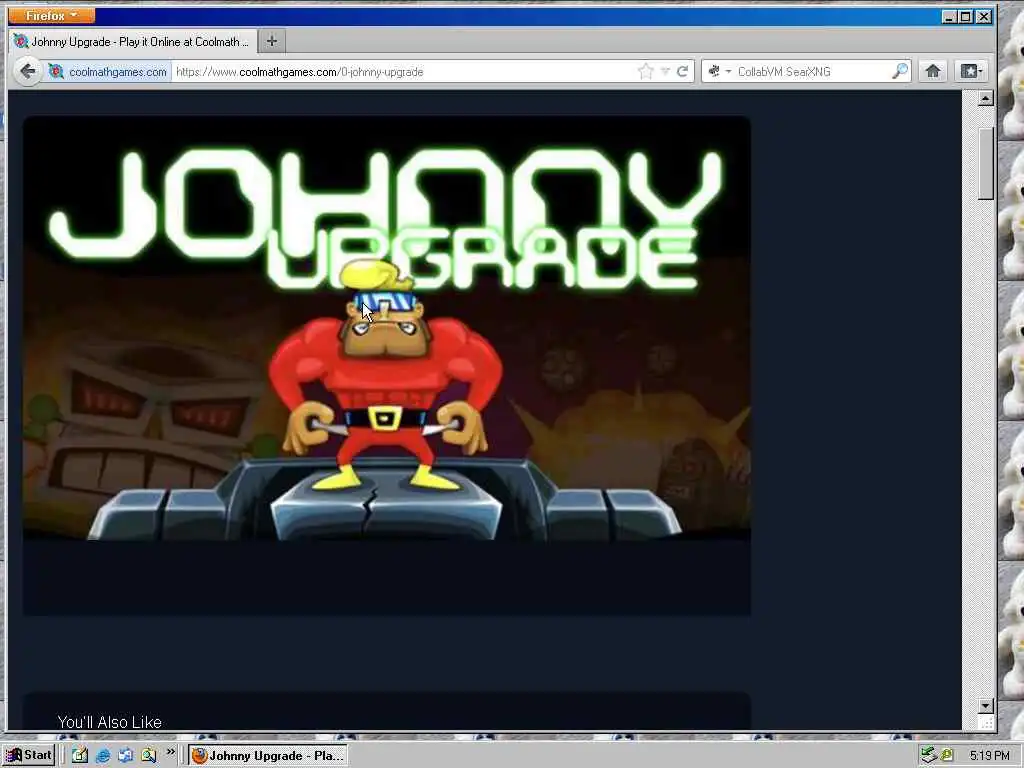
Task: Click the 'You'll Also Like' heading
Action: (x=110, y=722)
